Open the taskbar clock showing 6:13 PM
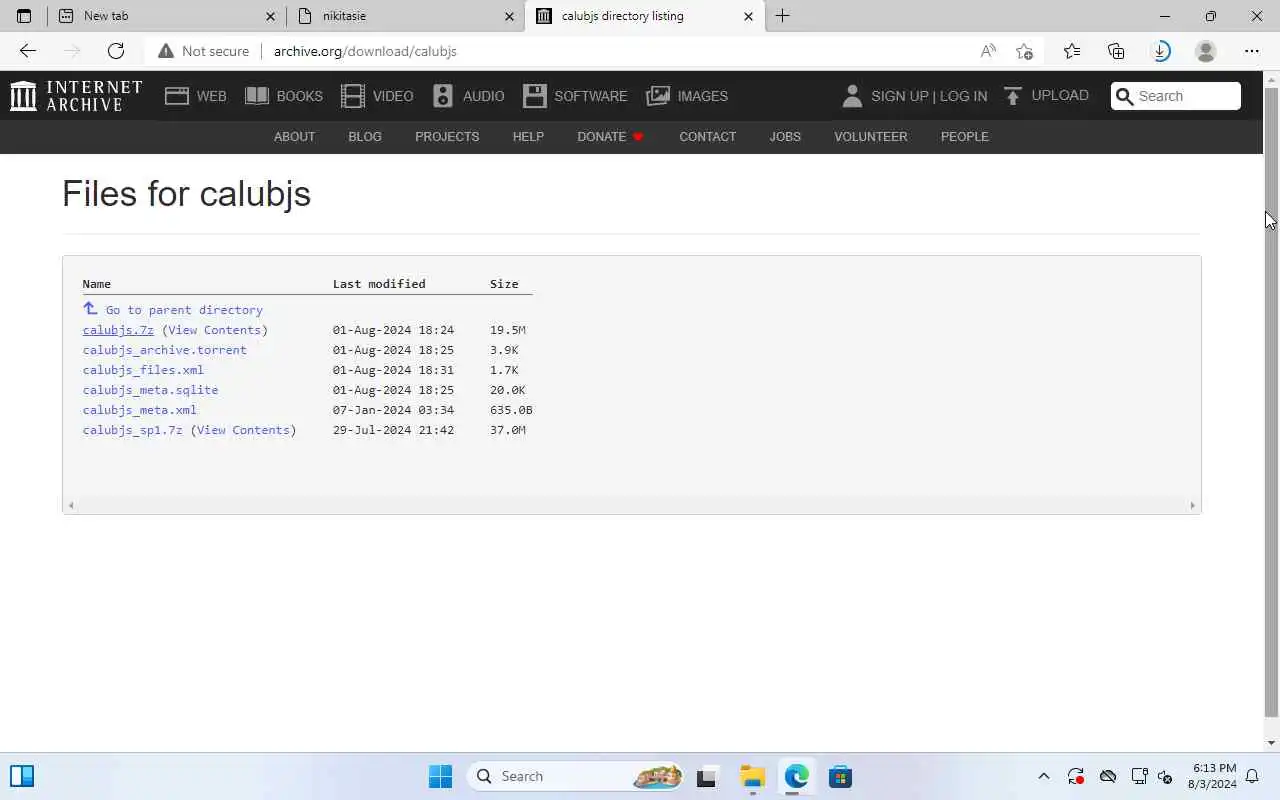 point(1212,776)
